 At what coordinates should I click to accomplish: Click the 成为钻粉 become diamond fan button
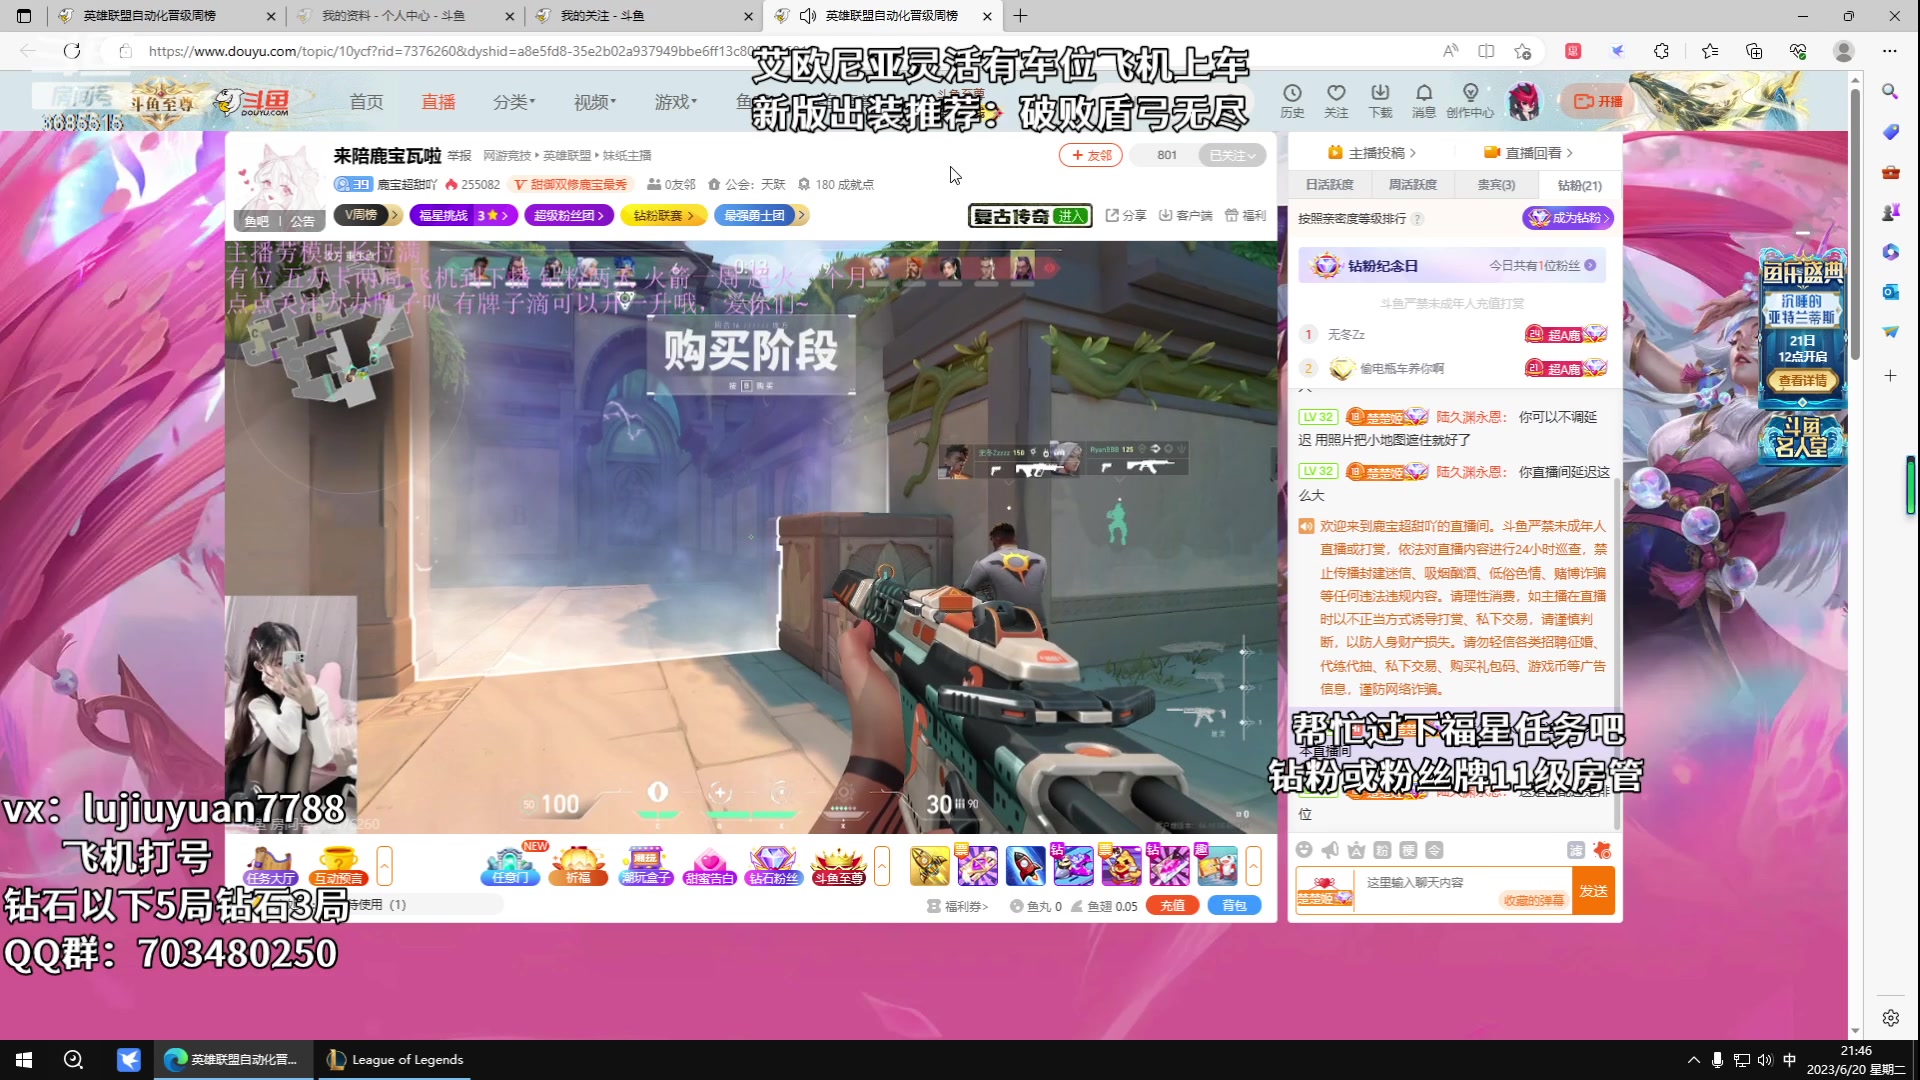[1567, 217]
